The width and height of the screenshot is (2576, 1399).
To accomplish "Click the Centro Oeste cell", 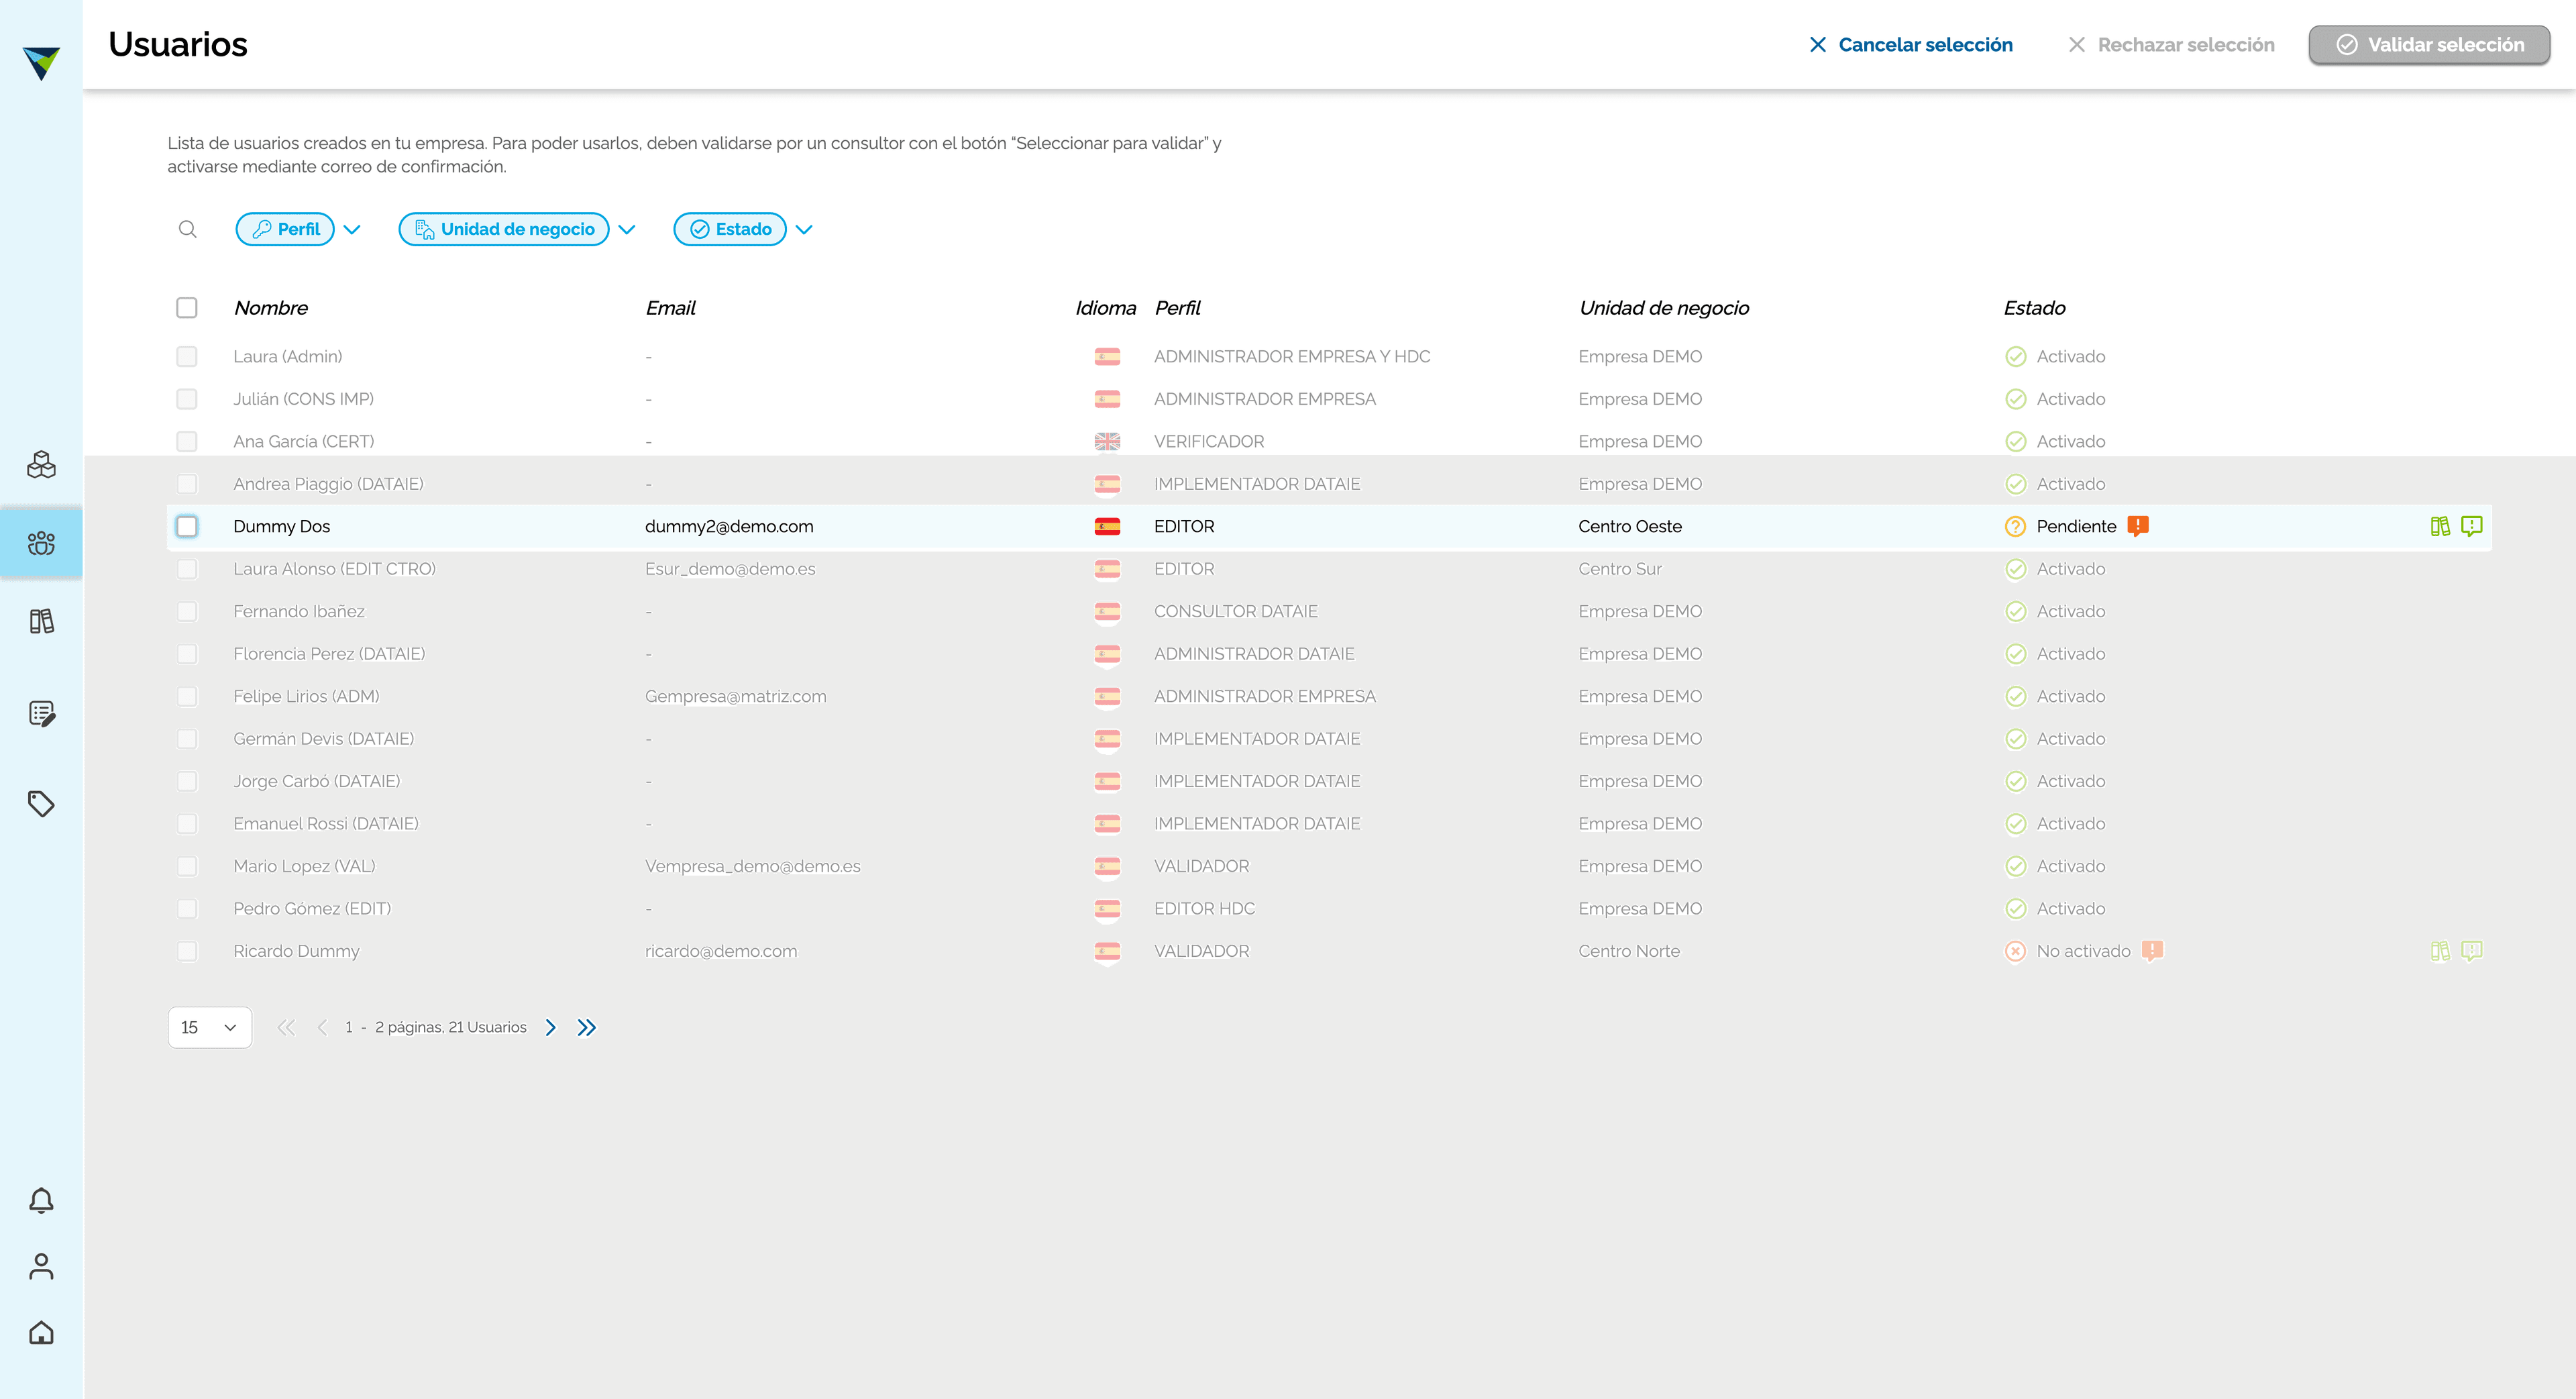I will coord(1630,526).
